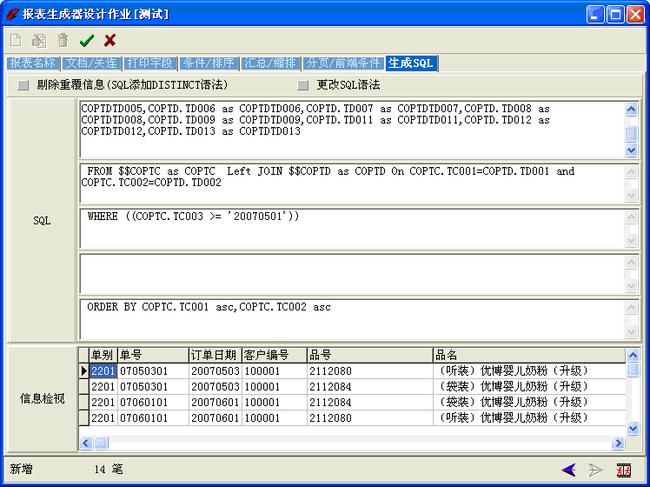Click the 信息检视 panel label
Viewport: 650px width, 487px height.
pyautogui.click(x=42, y=399)
